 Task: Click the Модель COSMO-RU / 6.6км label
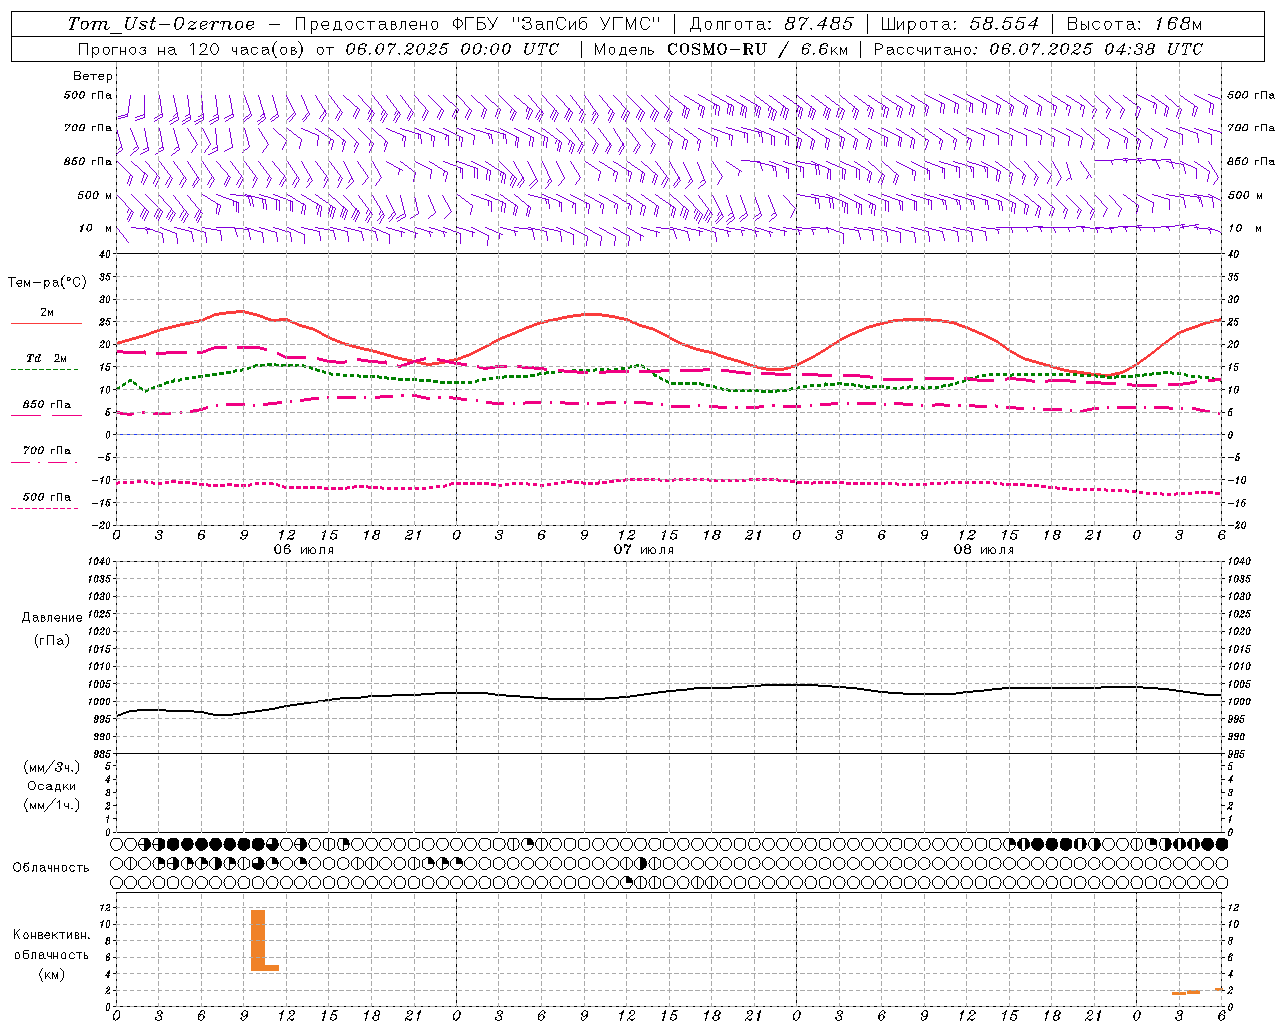pos(720,49)
